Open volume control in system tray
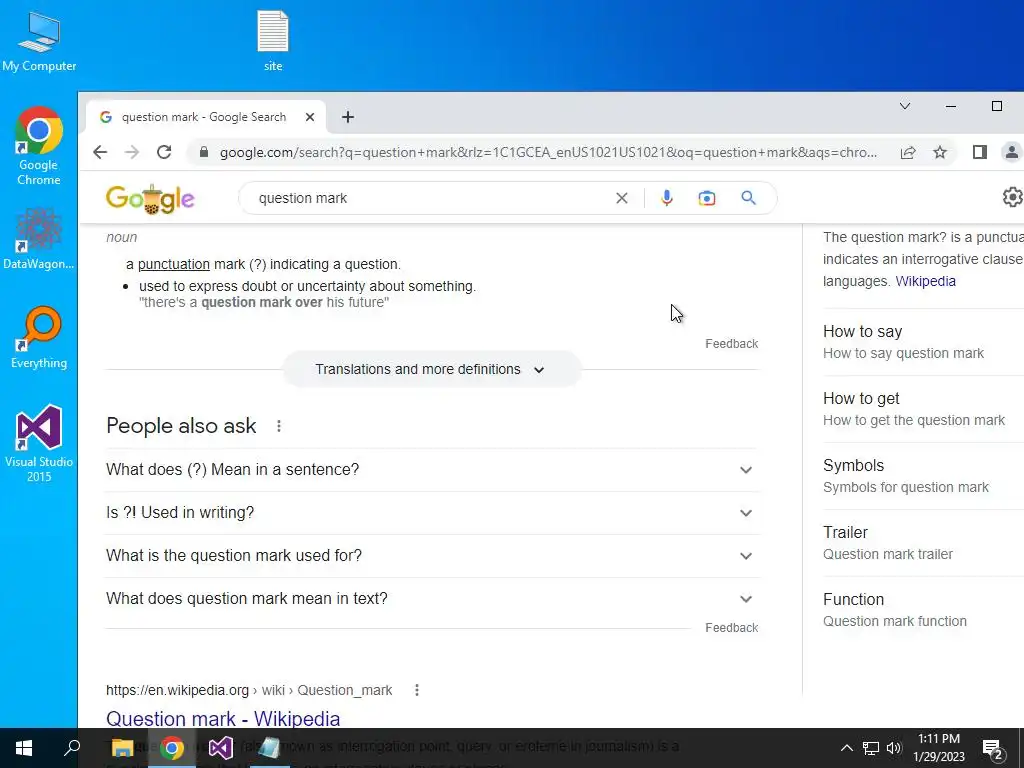The image size is (1024, 768). pyautogui.click(x=894, y=748)
